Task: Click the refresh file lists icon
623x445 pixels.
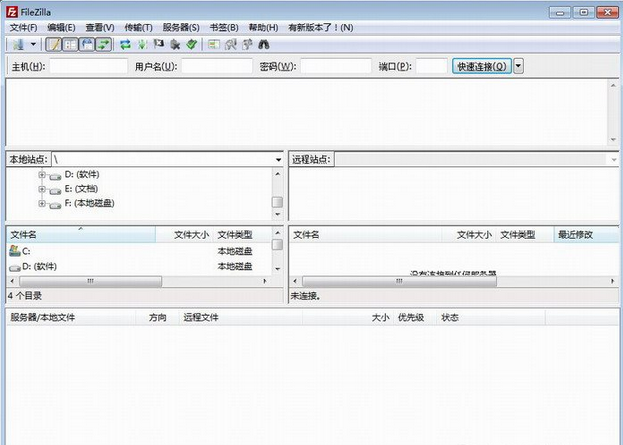Action: 126,44
